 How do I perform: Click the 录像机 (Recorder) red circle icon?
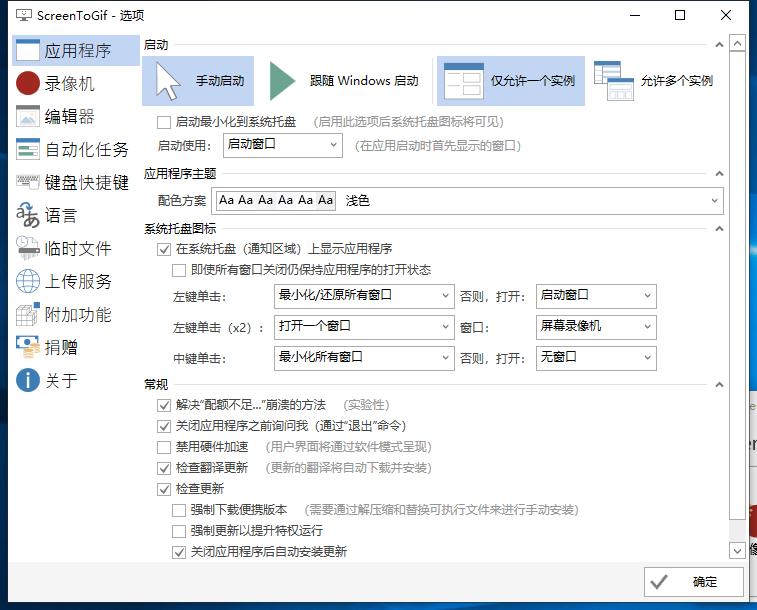click(28, 84)
